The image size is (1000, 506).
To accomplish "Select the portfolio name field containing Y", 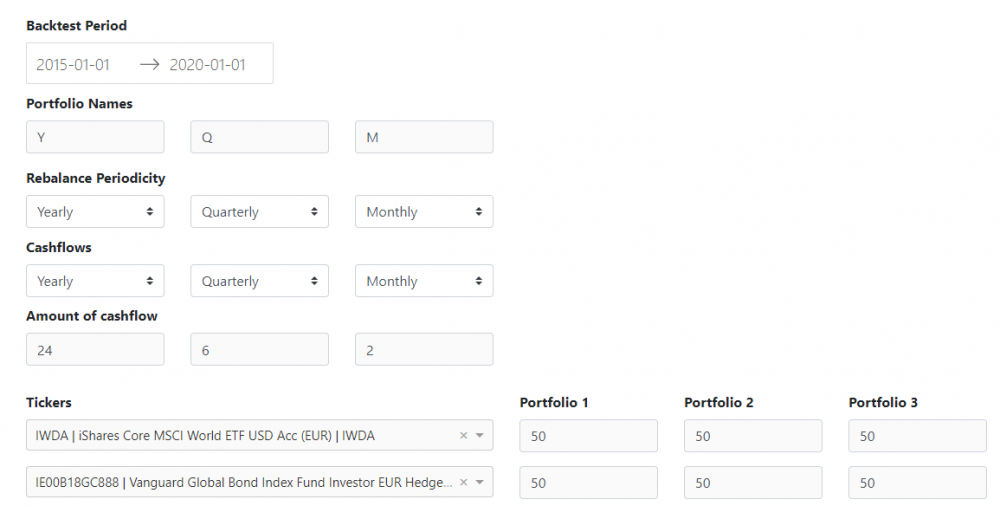I will click(x=95, y=138).
